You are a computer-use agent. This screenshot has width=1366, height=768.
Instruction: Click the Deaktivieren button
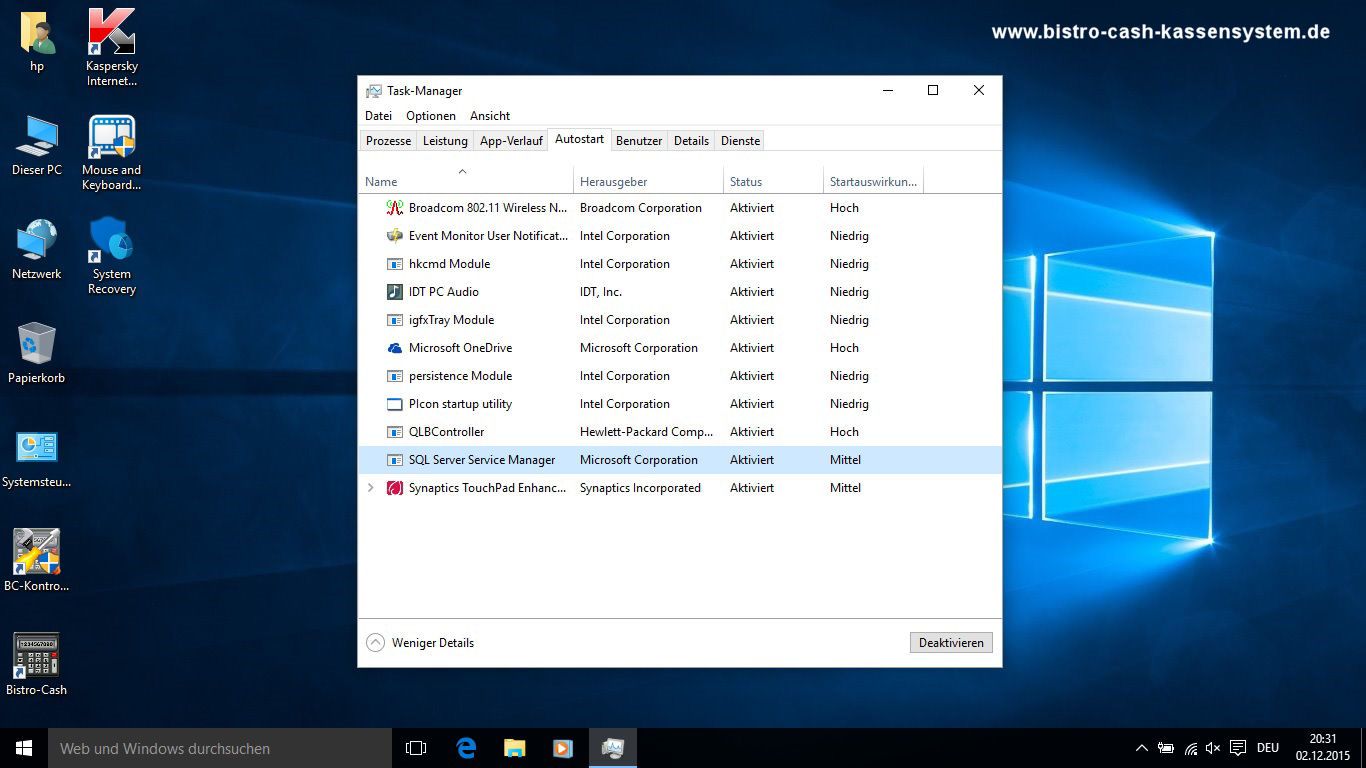[951, 643]
